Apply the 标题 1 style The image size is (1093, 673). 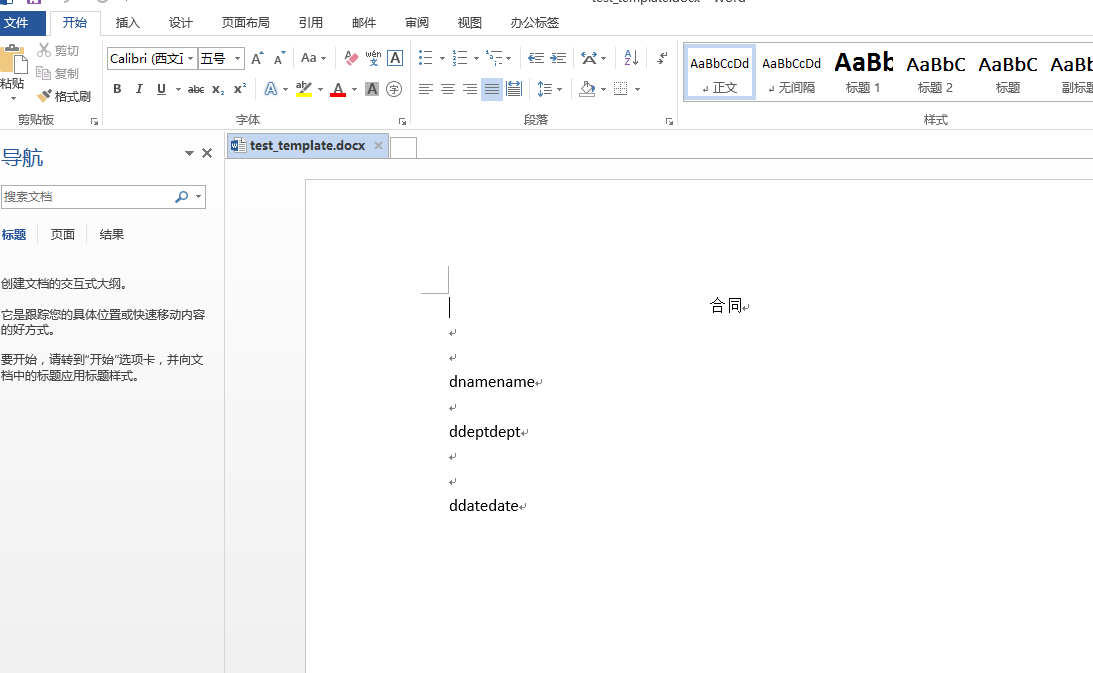click(x=864, y=72)
